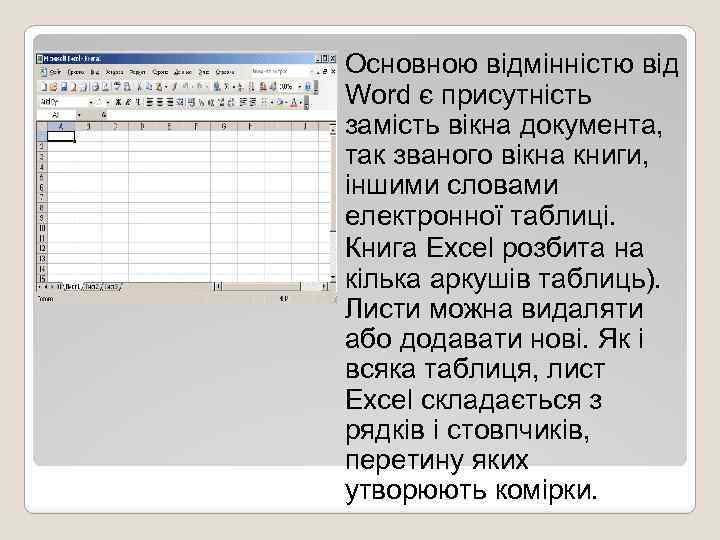720x540 pixels.
Task: Click the Print Preview icon
Action: [105, 87]
